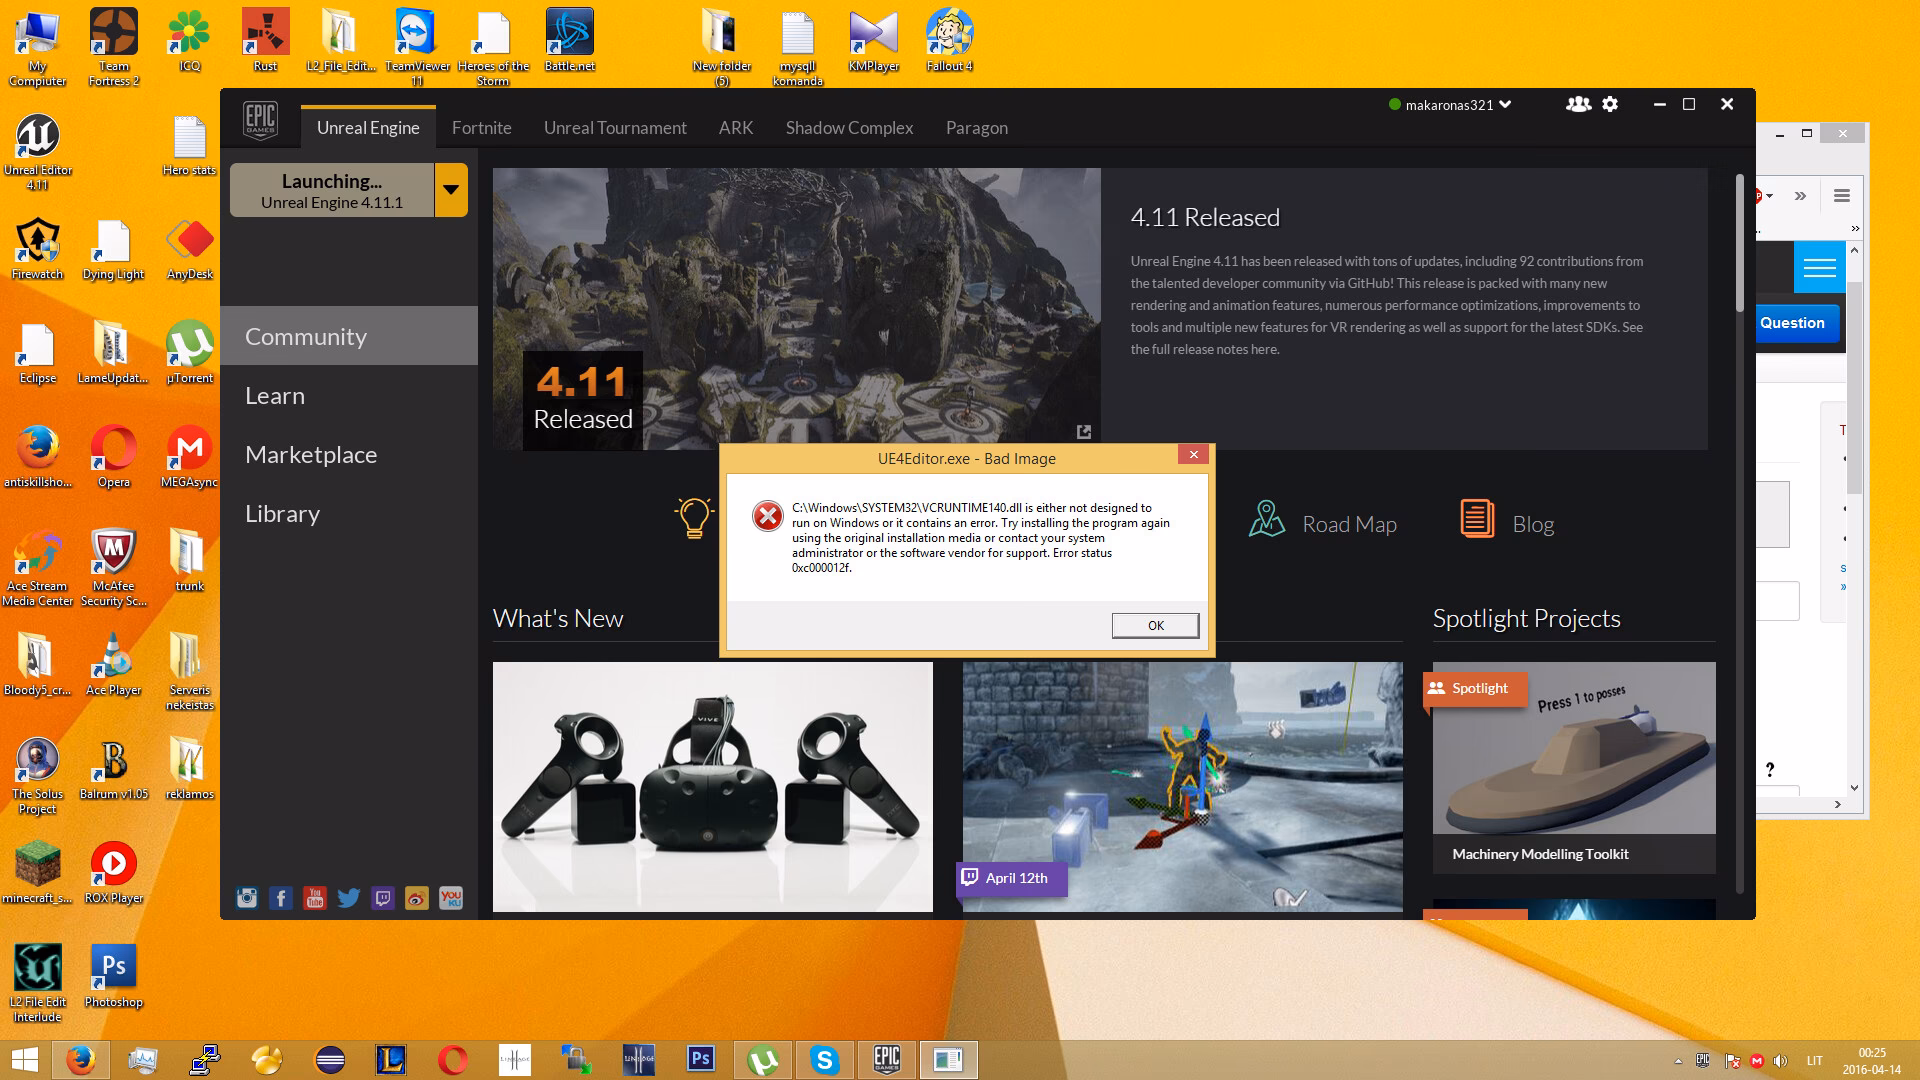The width and height of the screenshot is (1920, 1080).
Task: Switch to the Fortnite tab
Action: click(x=481, y=128)
